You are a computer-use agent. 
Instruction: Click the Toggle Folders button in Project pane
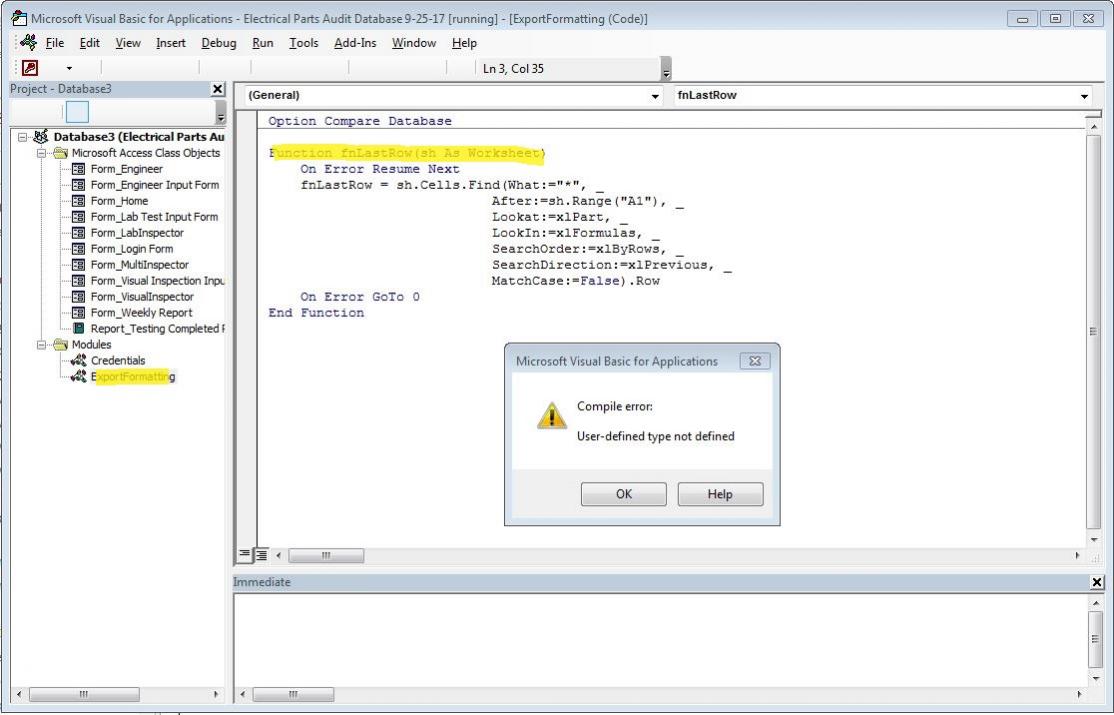click(x=77, y=112)
